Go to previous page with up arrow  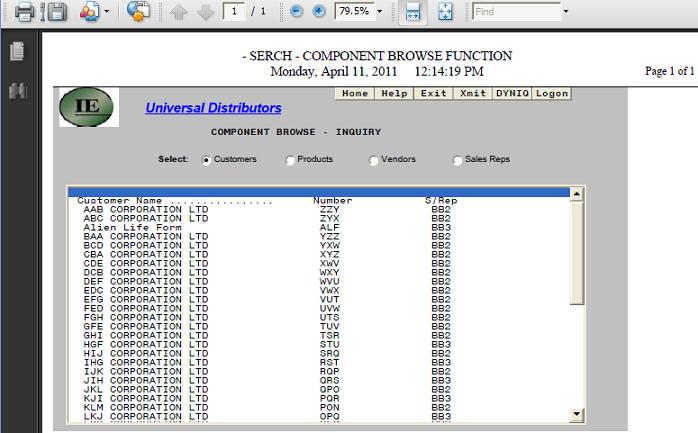click(x=178, y=12)
